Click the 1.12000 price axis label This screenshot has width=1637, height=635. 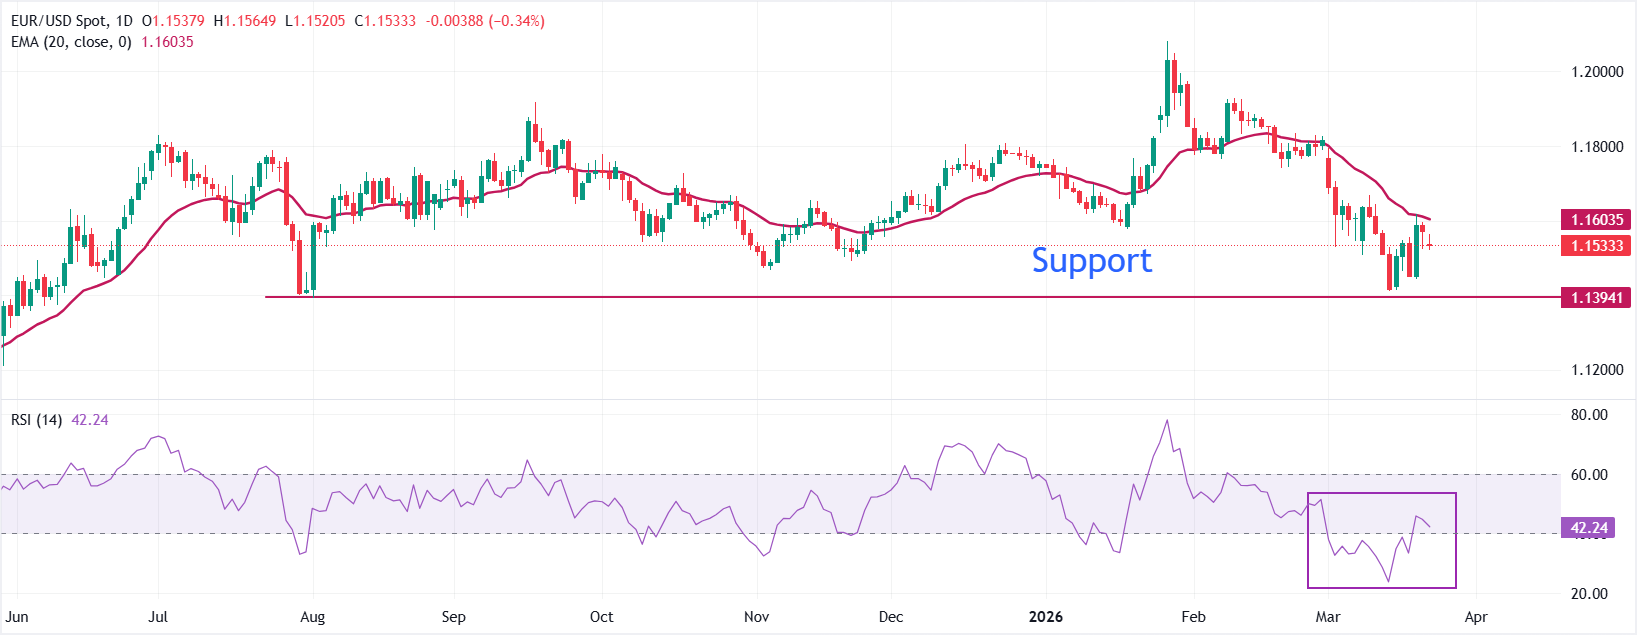(1597, 370)
